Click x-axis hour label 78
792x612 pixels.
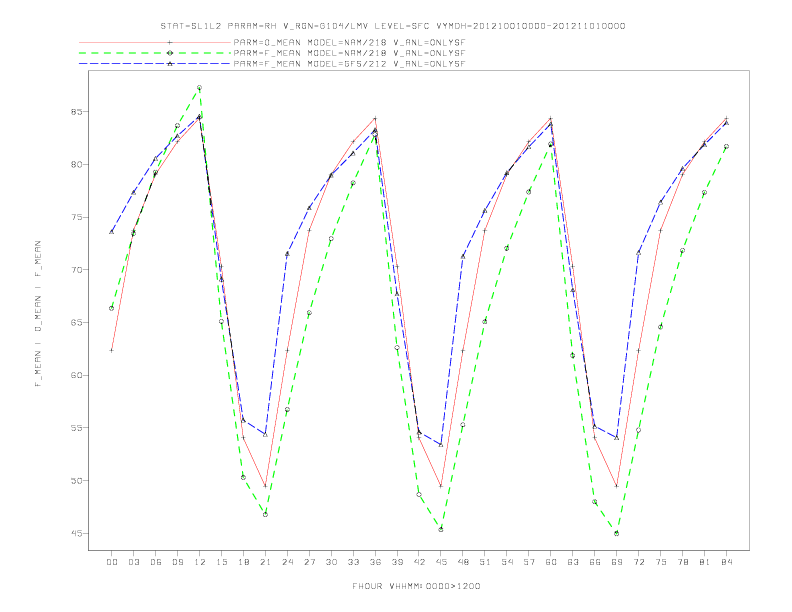click(683, 562)
